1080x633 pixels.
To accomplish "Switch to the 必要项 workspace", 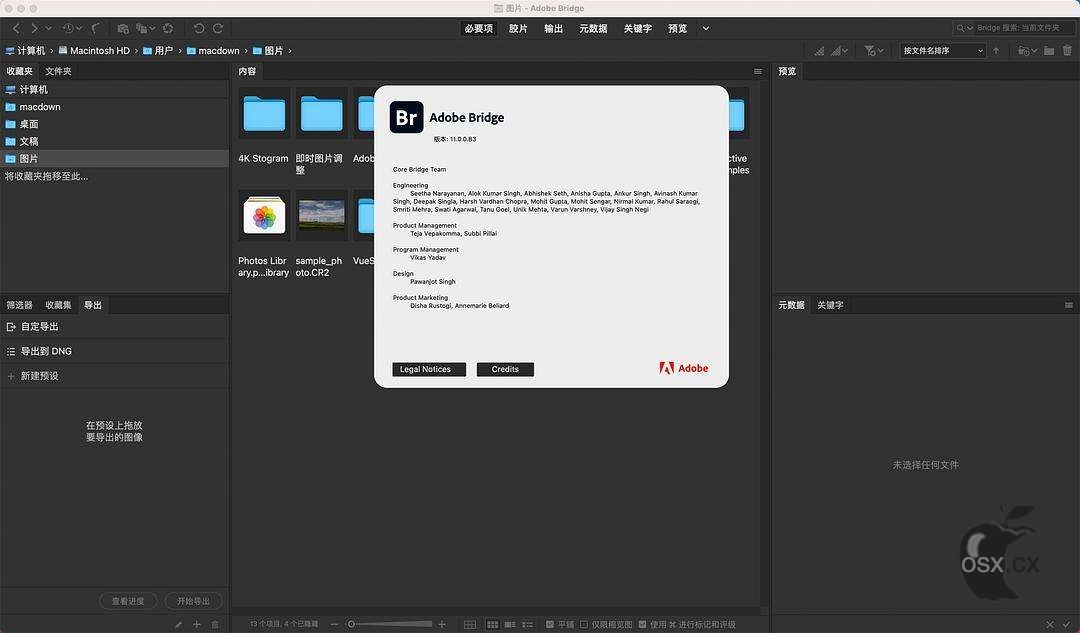I will click(x=479, y=28).
